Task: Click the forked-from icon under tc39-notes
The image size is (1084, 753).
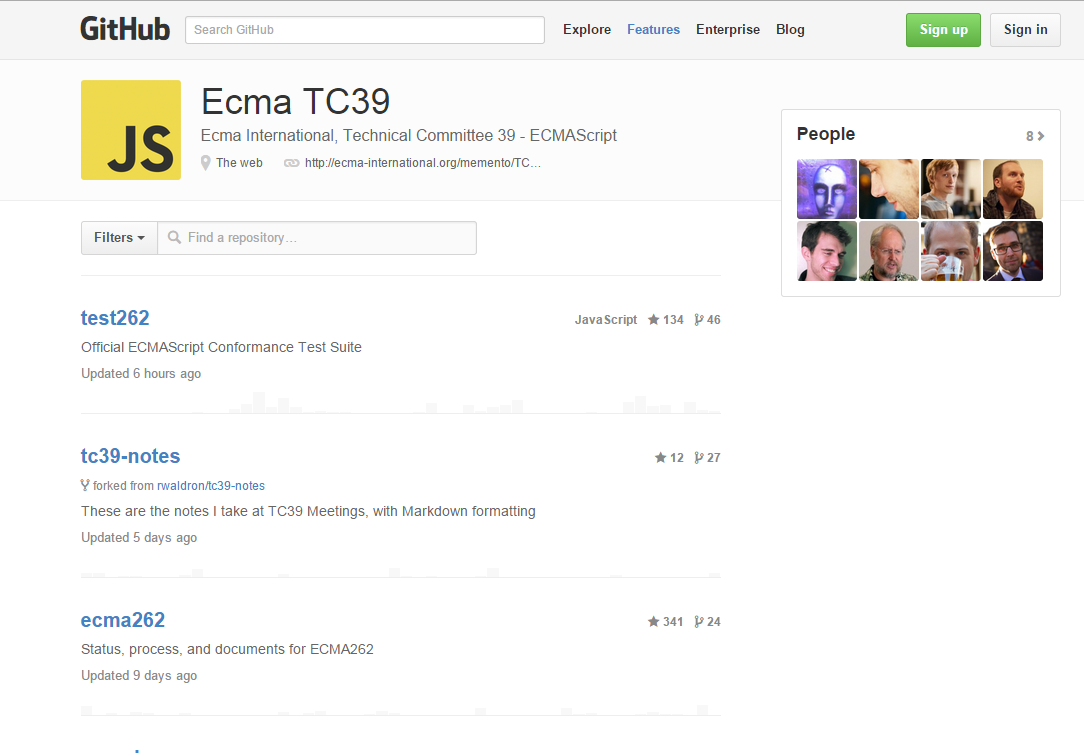Action: coord(85,485)
